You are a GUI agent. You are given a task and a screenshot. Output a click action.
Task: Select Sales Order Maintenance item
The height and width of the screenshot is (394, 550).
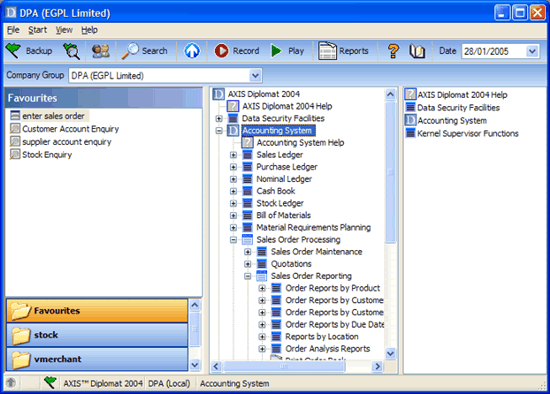316,252
